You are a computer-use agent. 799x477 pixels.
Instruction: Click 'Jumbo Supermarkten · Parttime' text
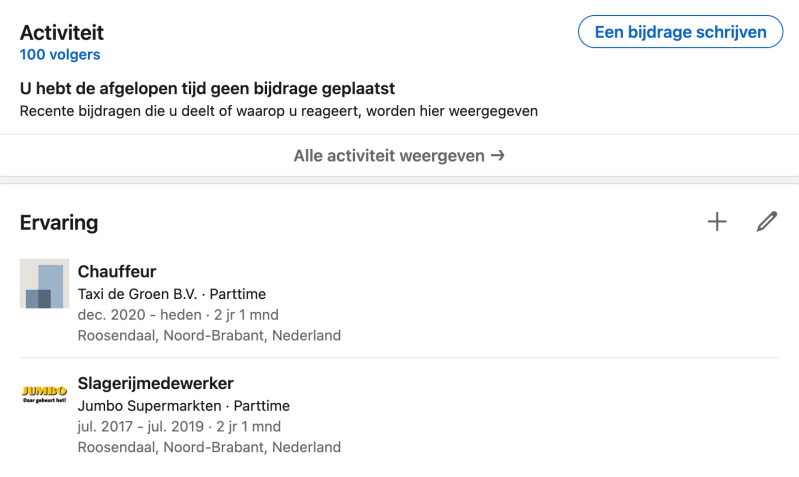pos(183,406)
